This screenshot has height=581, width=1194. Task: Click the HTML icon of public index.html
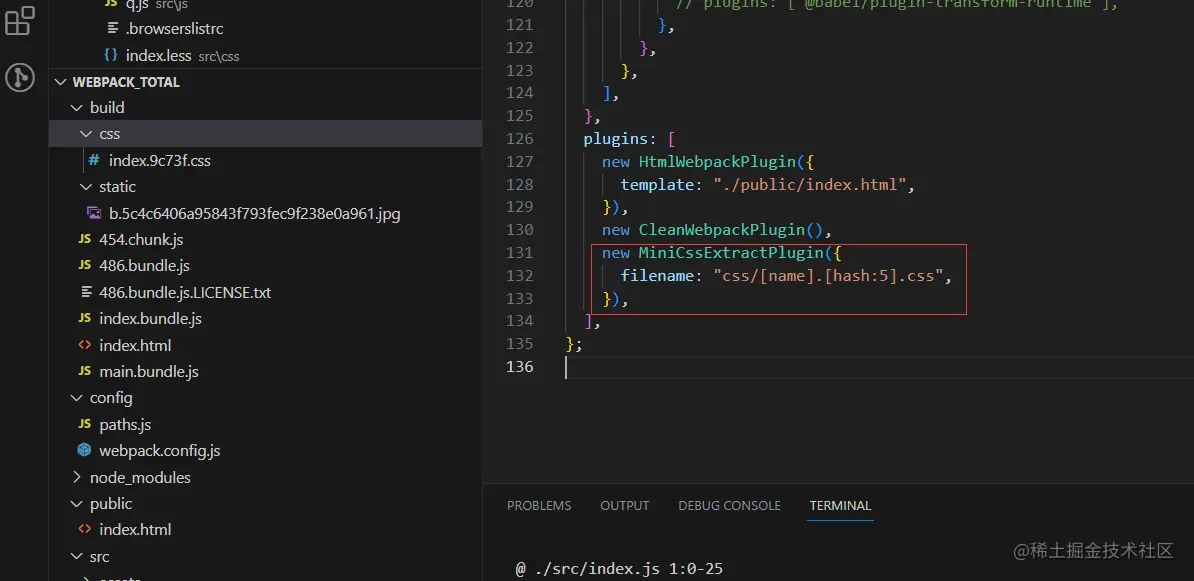click(x=85, y=529)
